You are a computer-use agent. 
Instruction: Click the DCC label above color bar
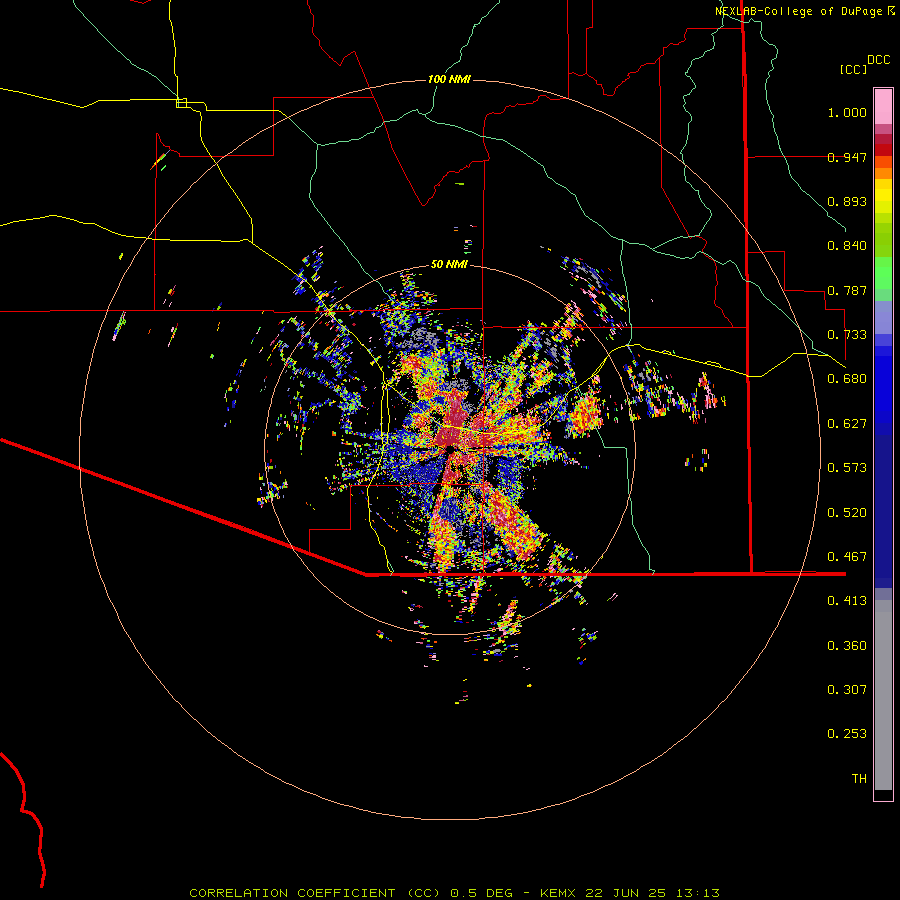tap(879, 60)
